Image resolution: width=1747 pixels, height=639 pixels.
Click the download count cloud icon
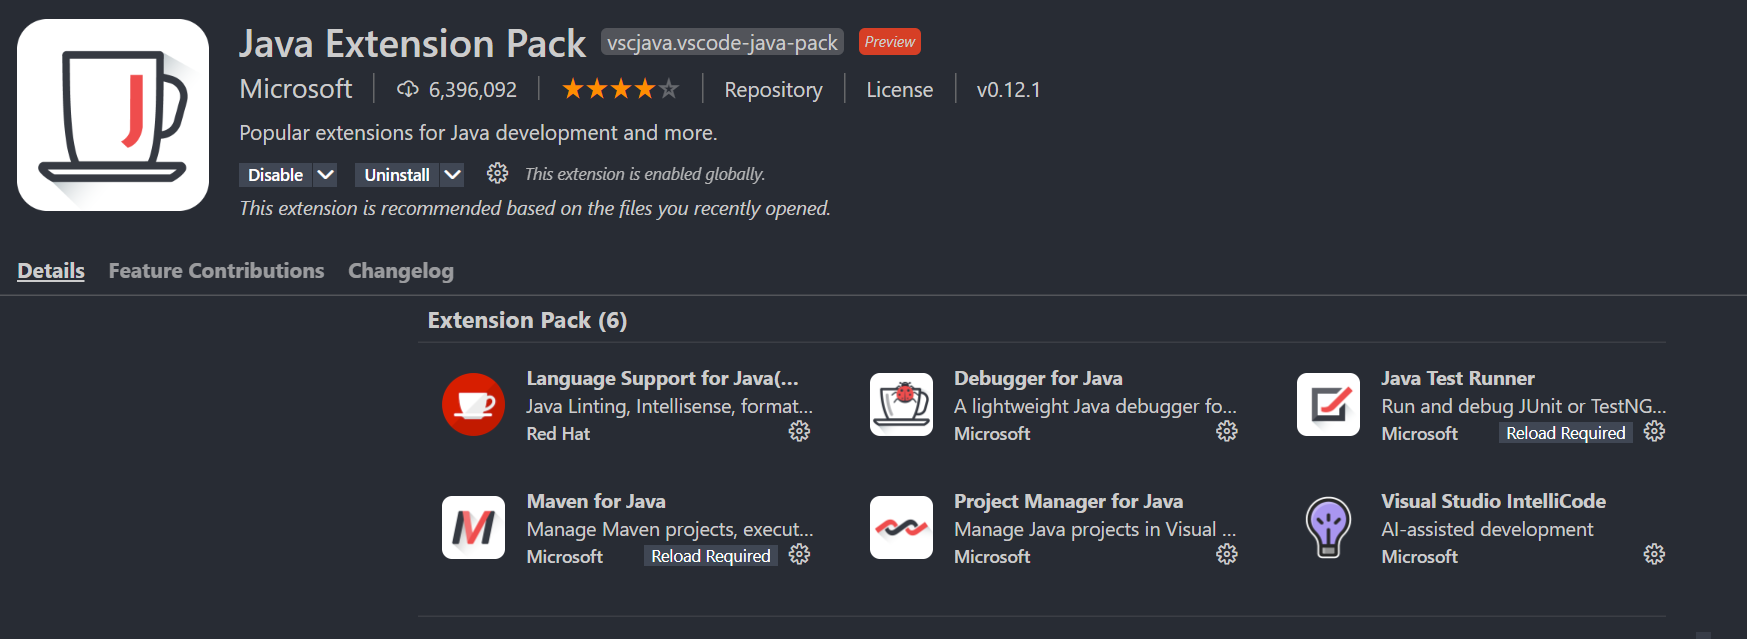tap(408, 90)
